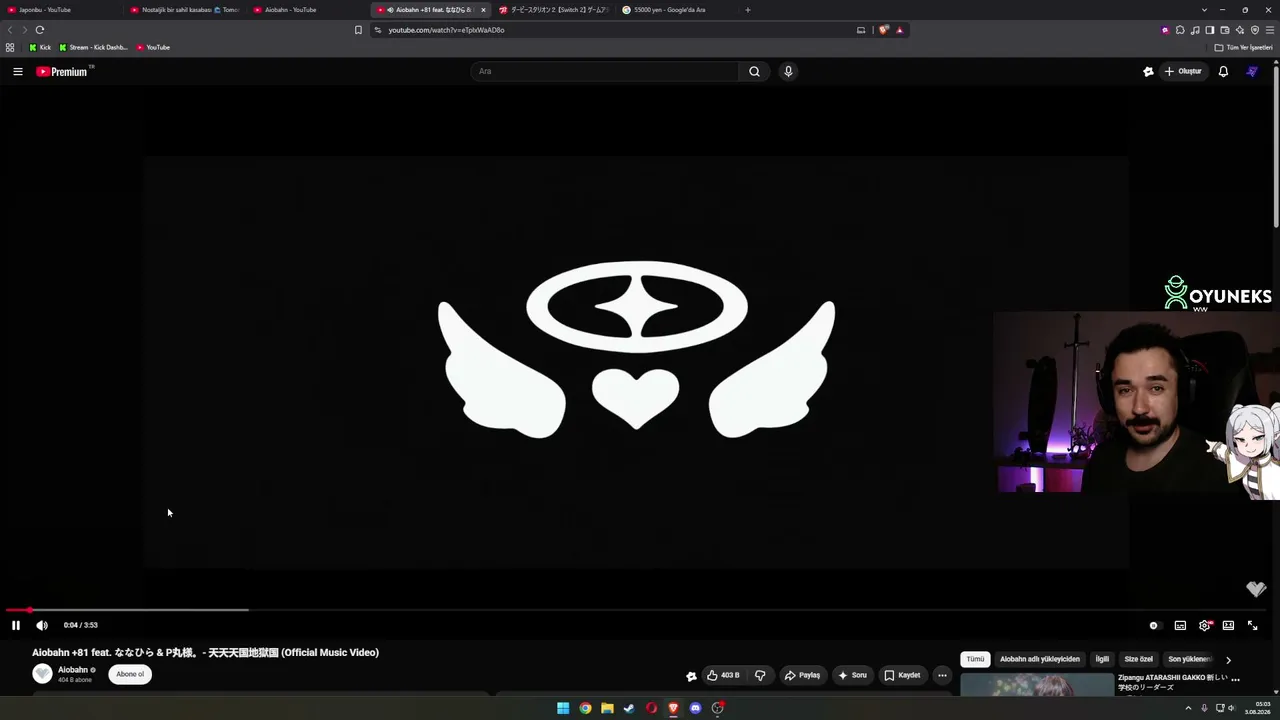
Task: Open Brave Shields lion icon
Action: (x=883, y=30)
